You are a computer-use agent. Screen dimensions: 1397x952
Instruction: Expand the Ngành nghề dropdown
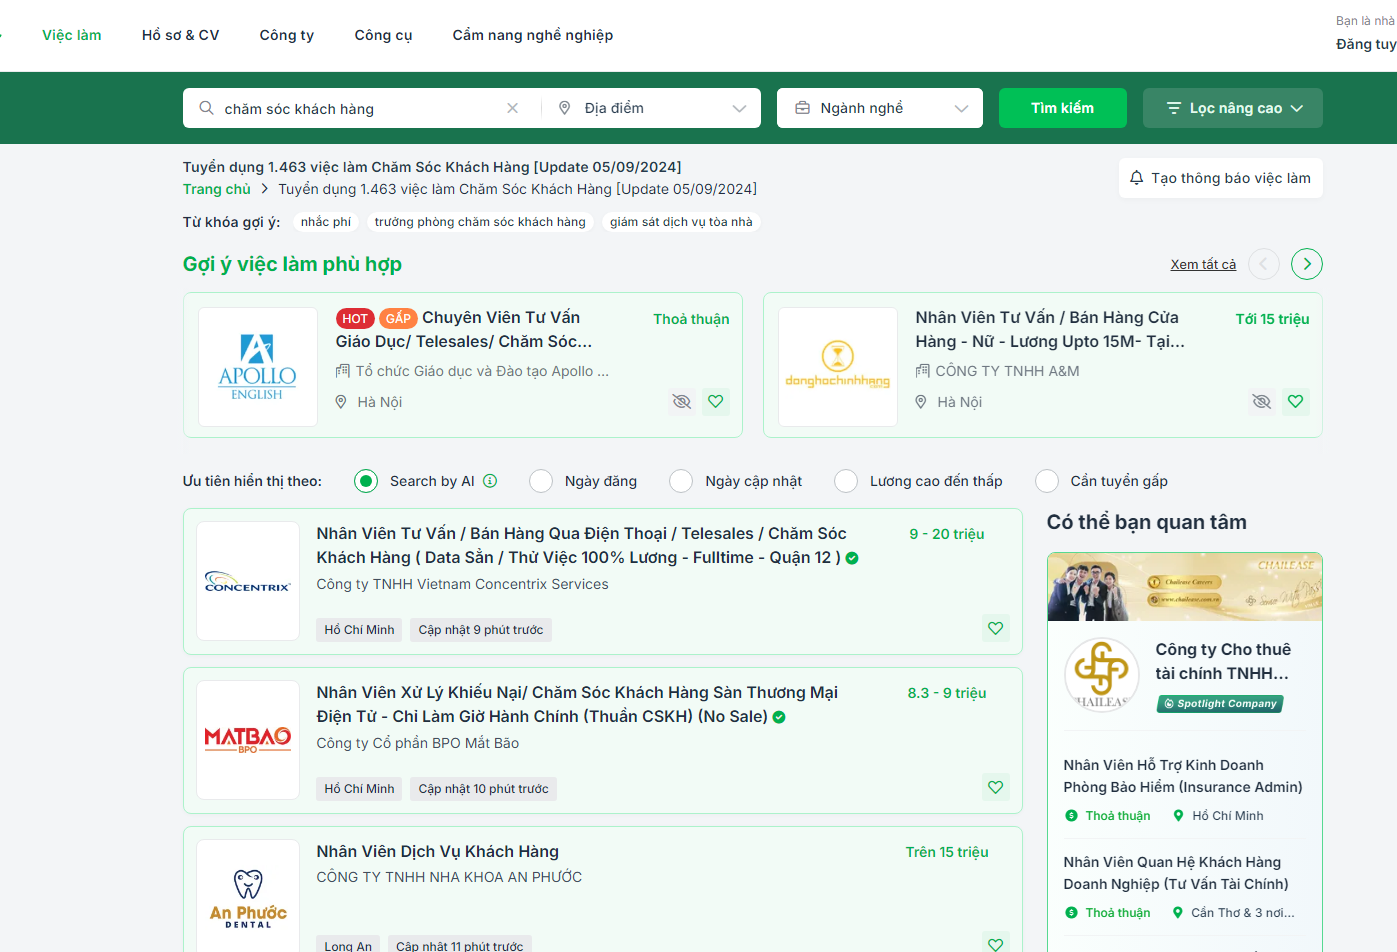[x=880, y=108]
